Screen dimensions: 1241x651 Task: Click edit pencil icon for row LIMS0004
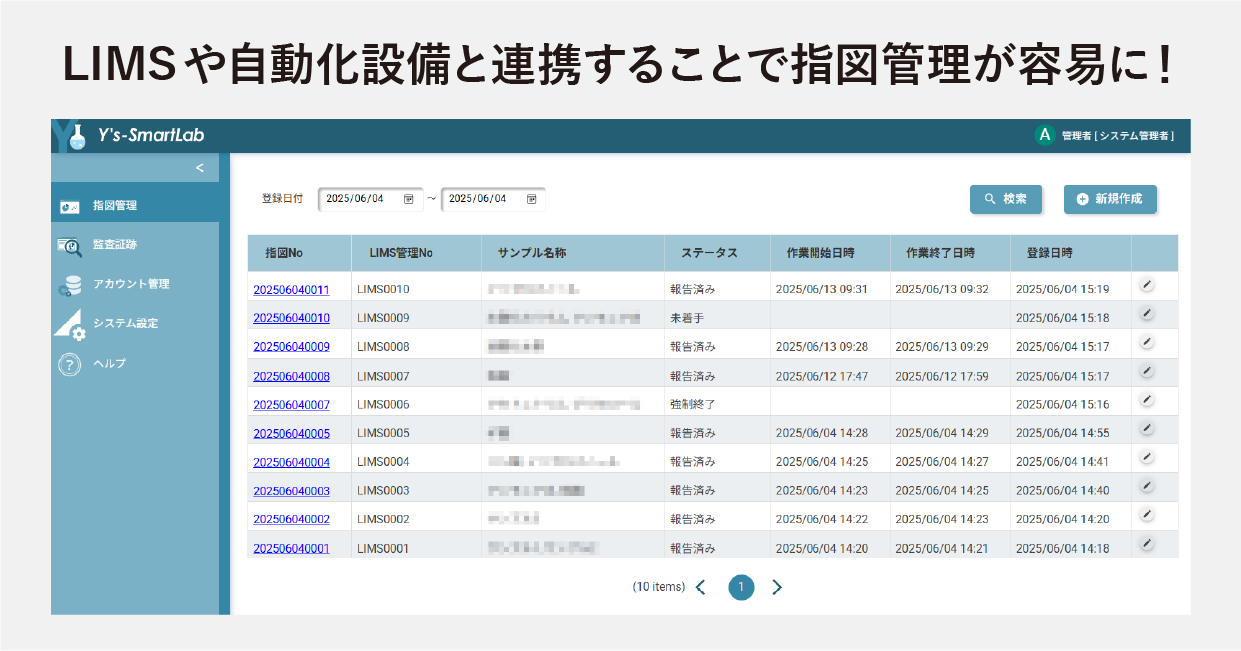point(1147,457)
